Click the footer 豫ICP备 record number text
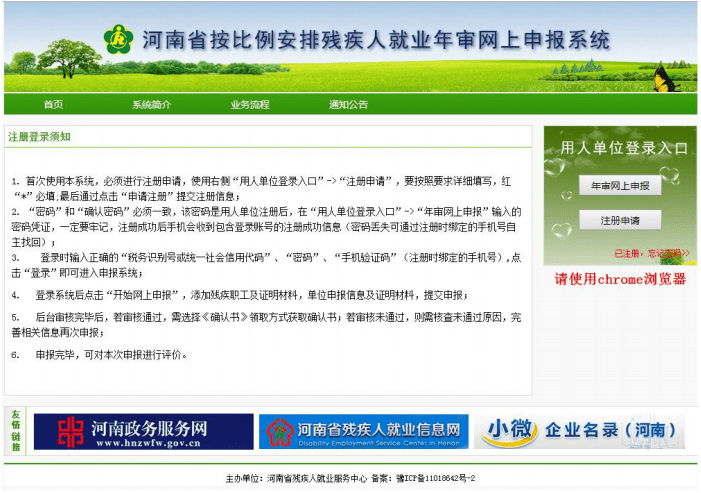The height and width of the screenshot is (493, 701). [435, 479]
